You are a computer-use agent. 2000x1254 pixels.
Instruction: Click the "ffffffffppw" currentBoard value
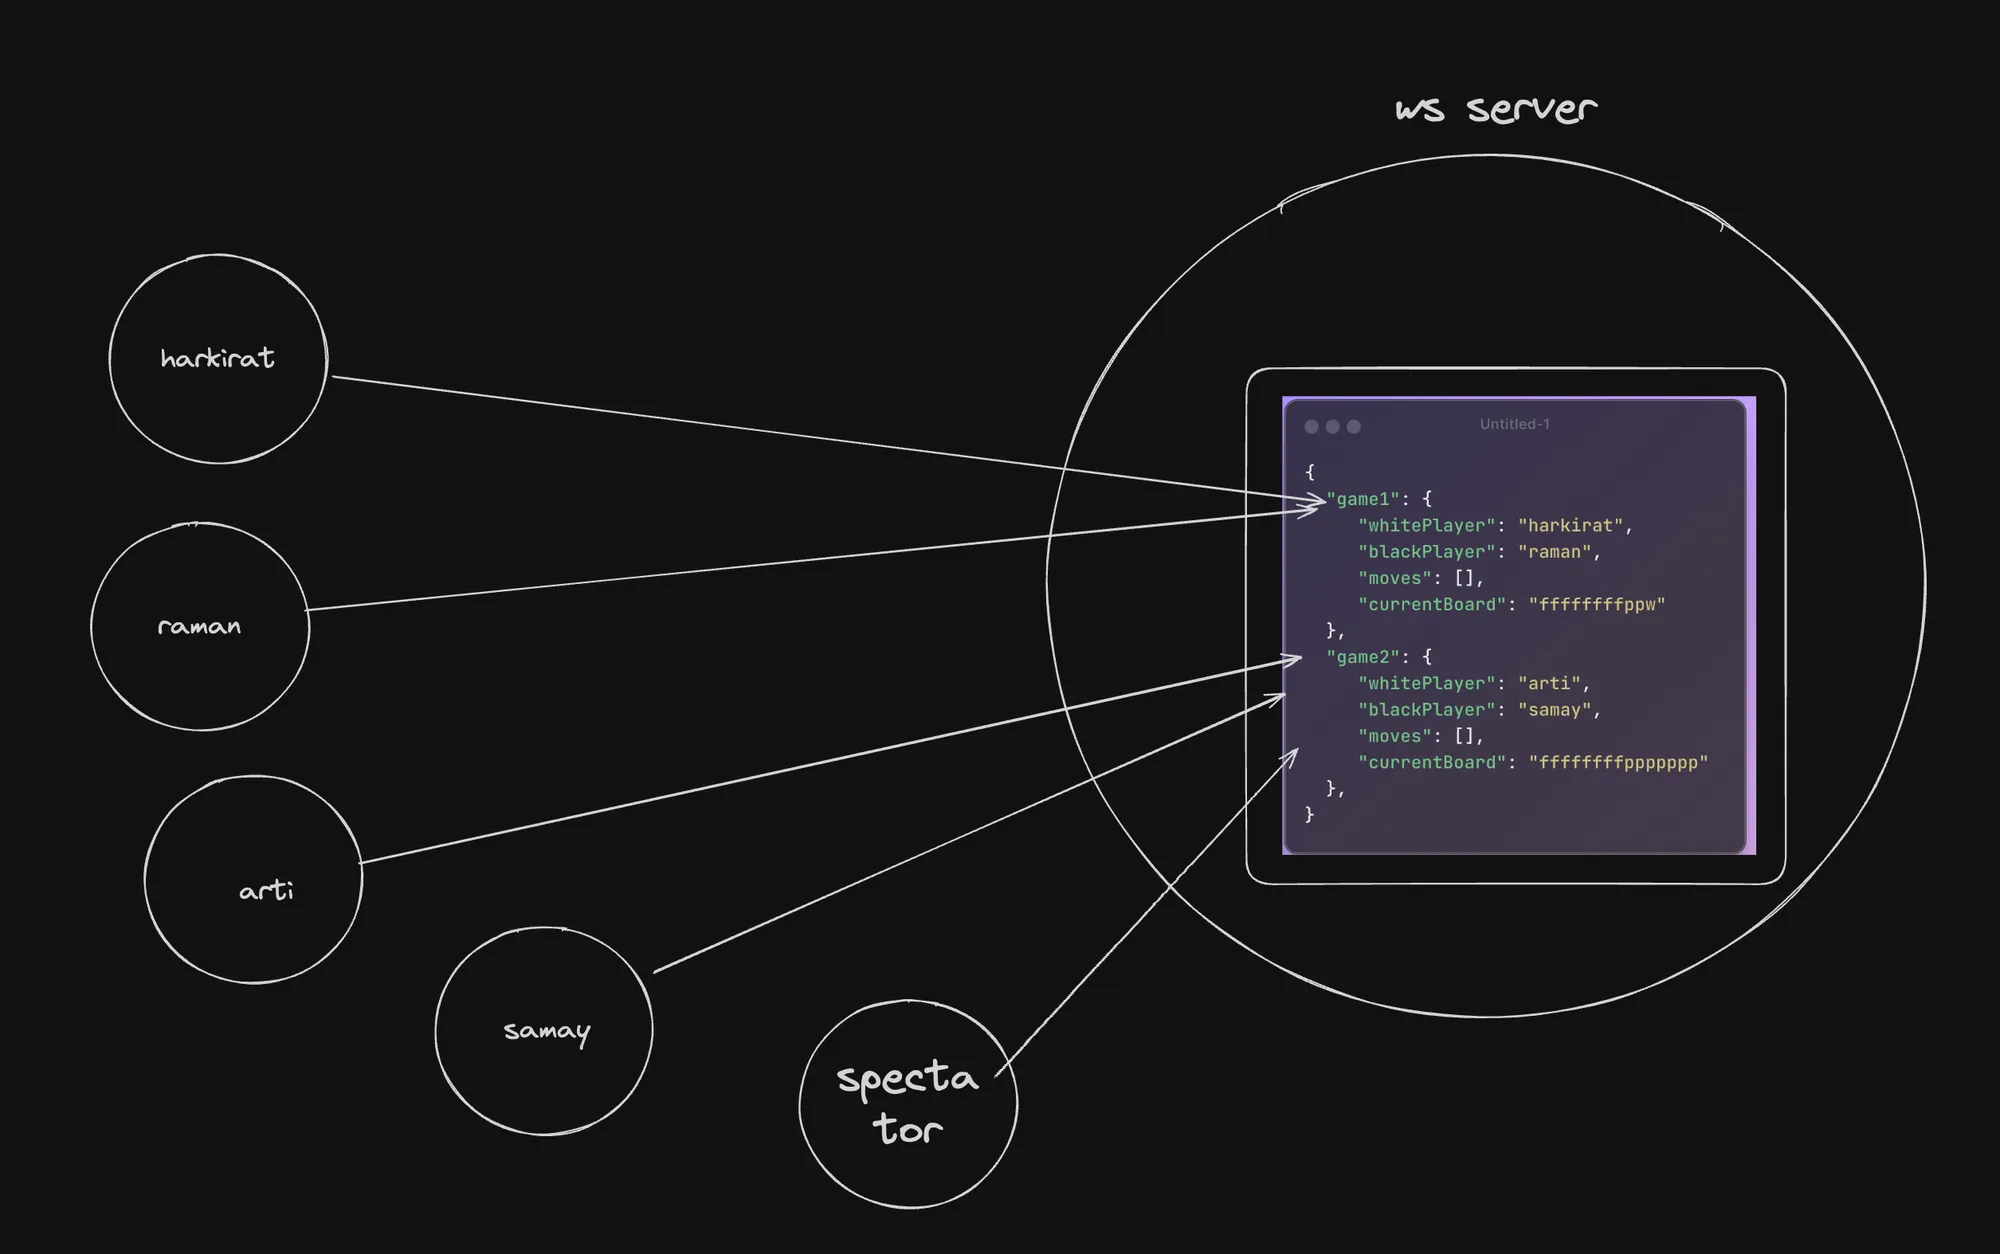pyautogui.click(x=1596, y=604)
